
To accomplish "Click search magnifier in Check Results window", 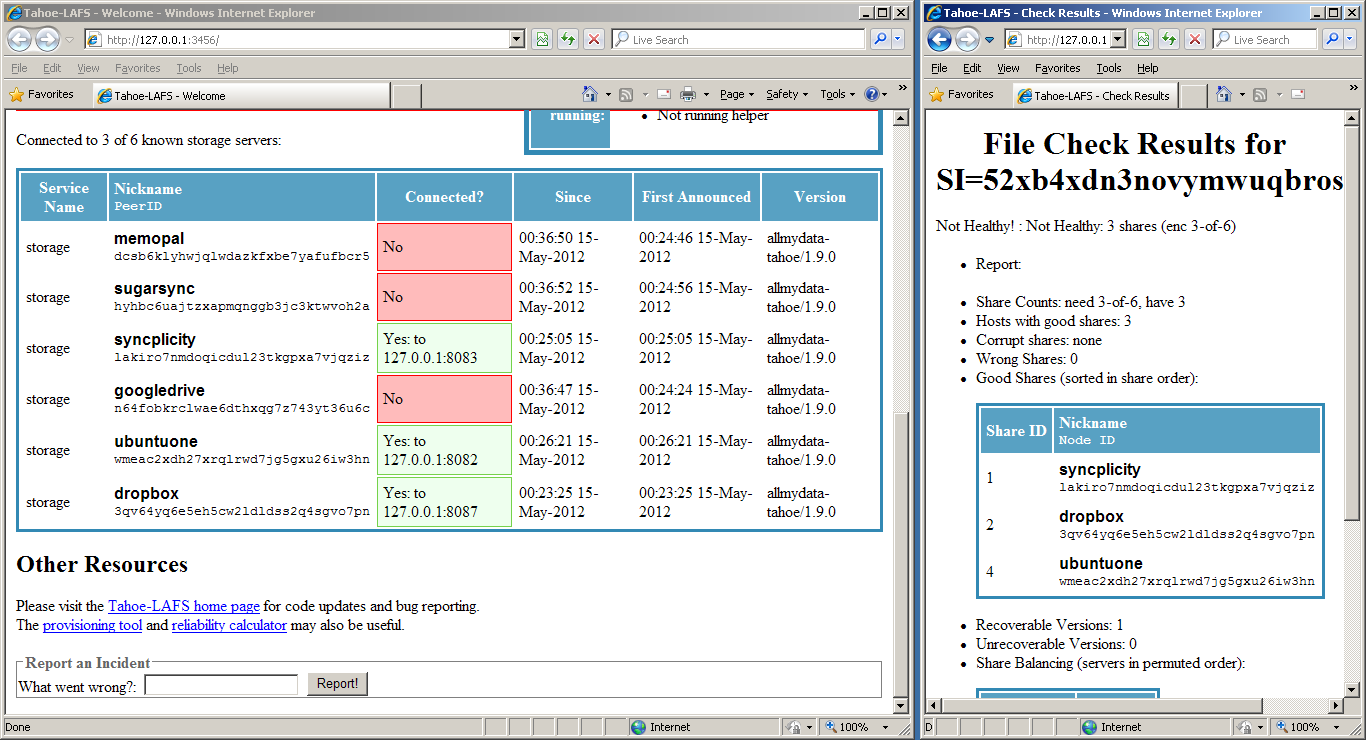I will click(x=1332, y=40).
